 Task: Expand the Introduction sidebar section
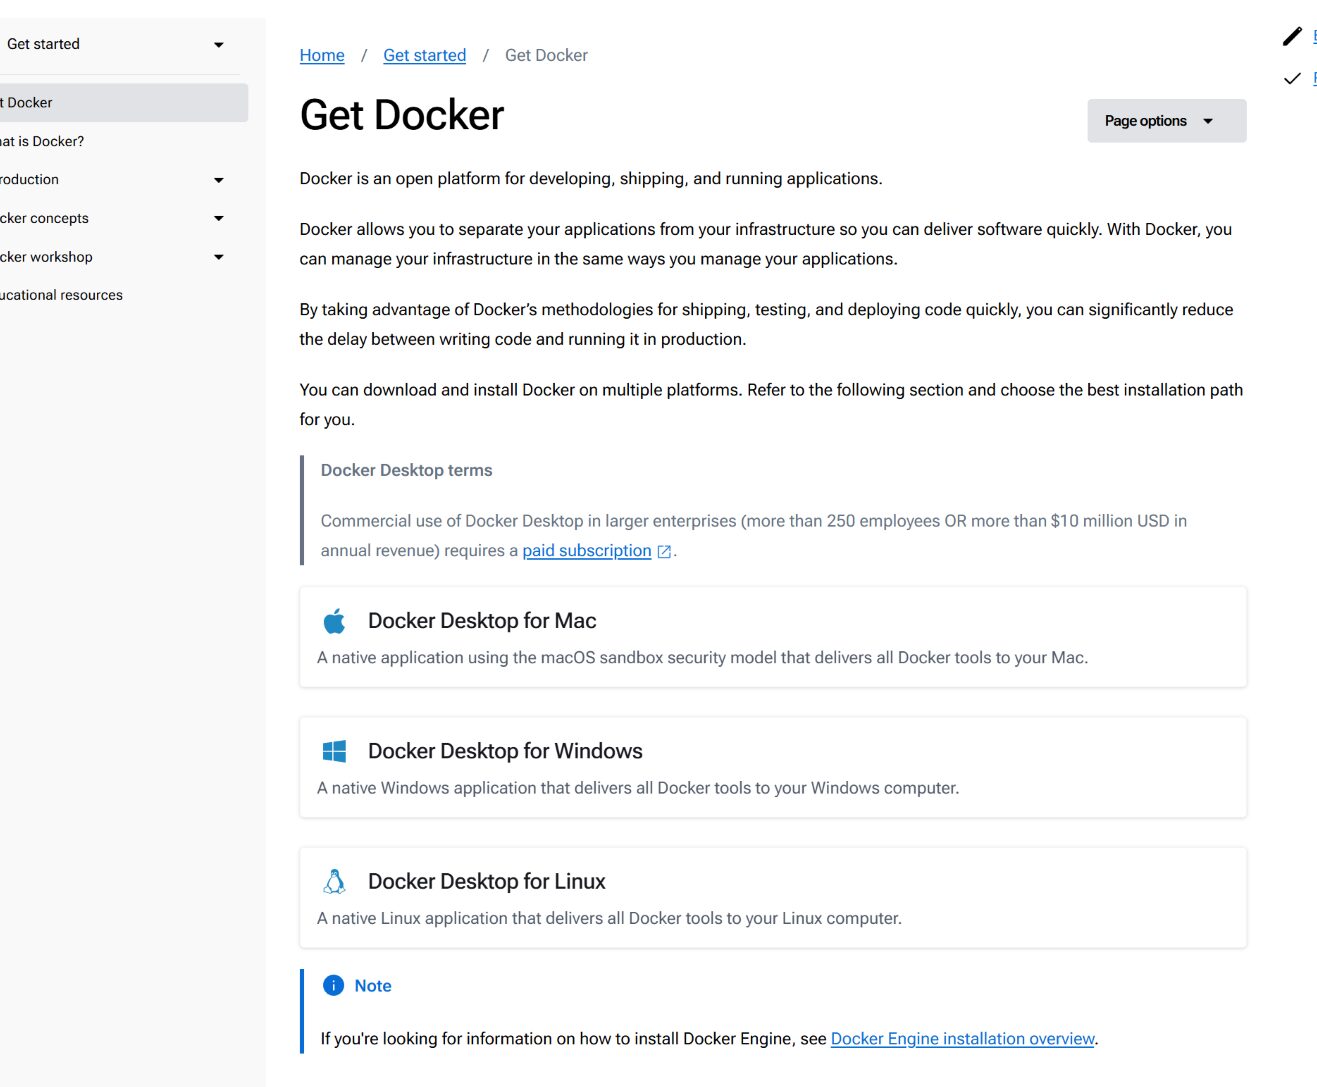[x=218, y=180]
